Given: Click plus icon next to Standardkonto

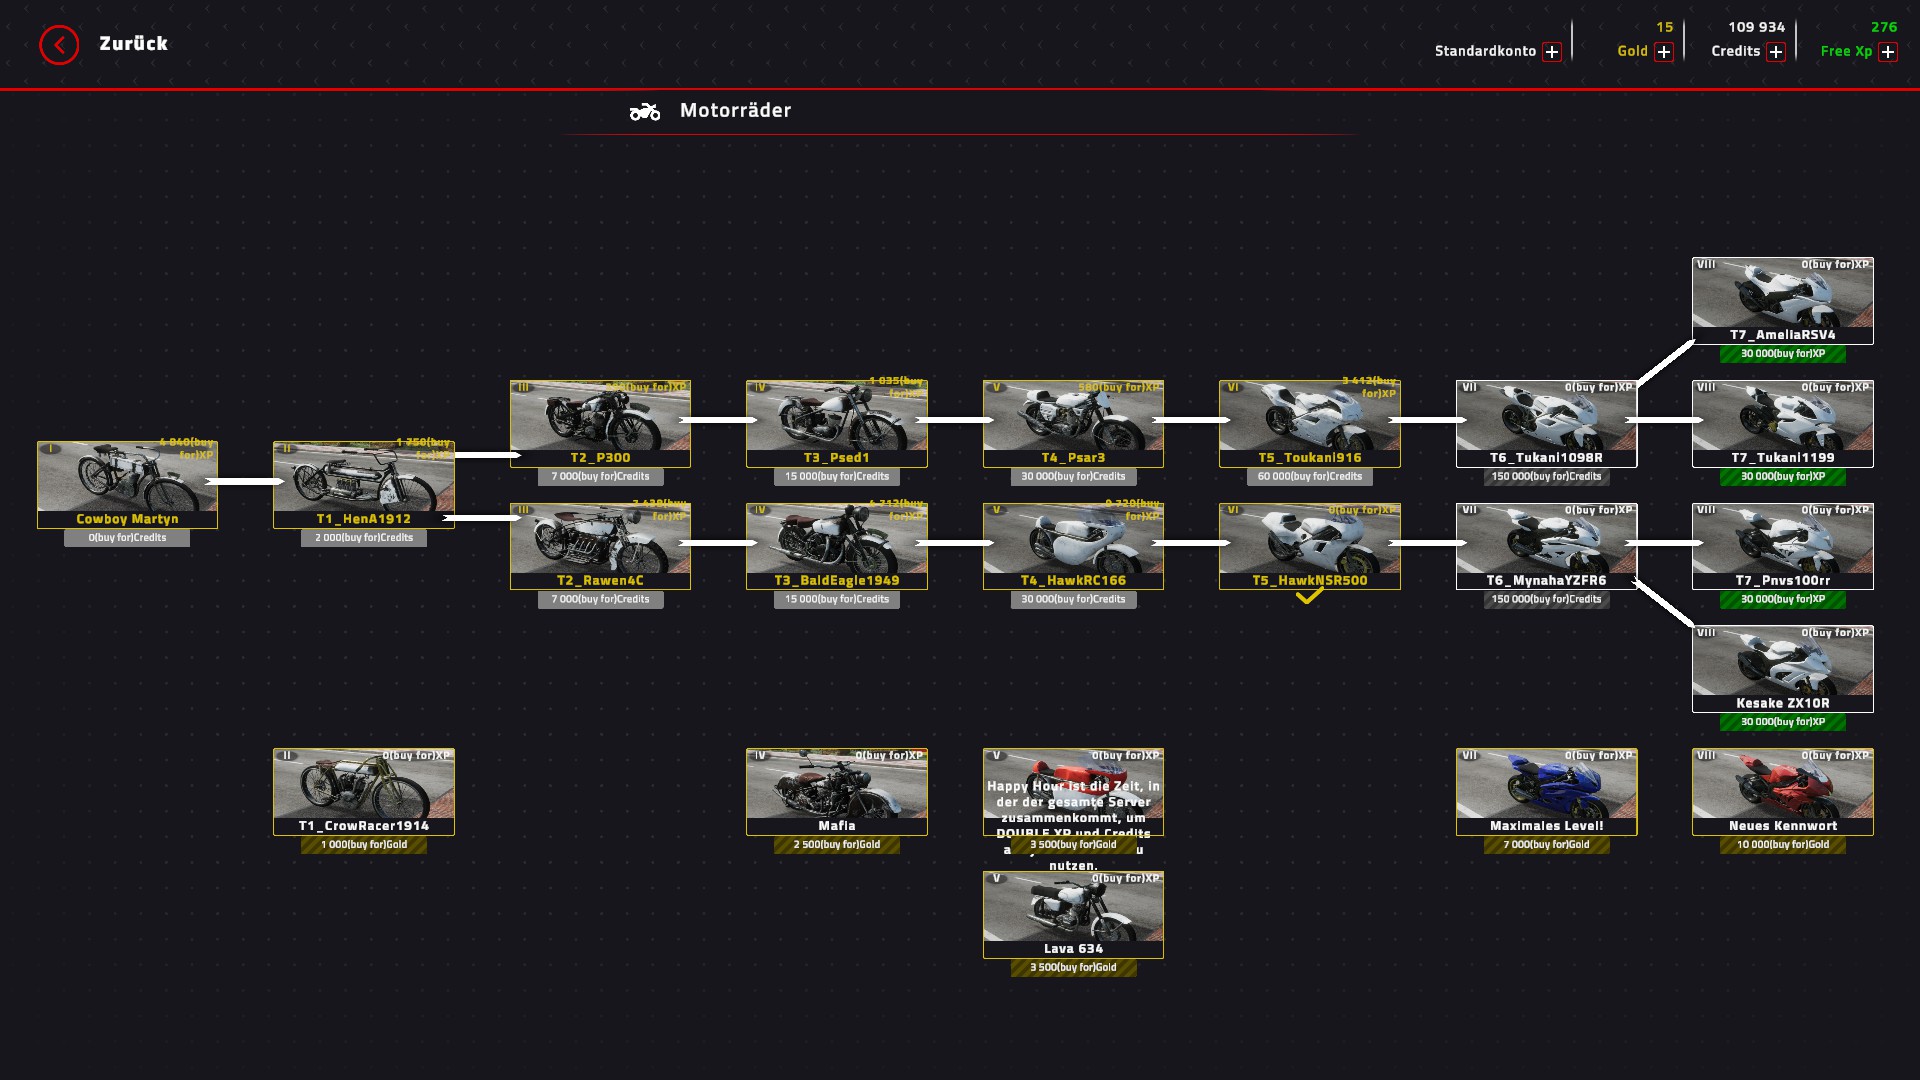Looking at the screenshot, I should (x=1552, y=52).
